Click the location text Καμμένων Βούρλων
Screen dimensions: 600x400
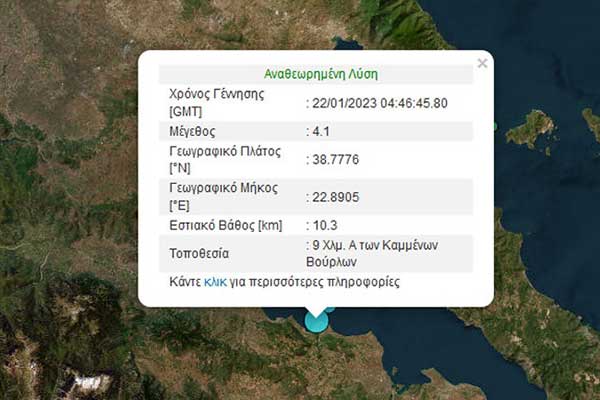click(379, 250)
